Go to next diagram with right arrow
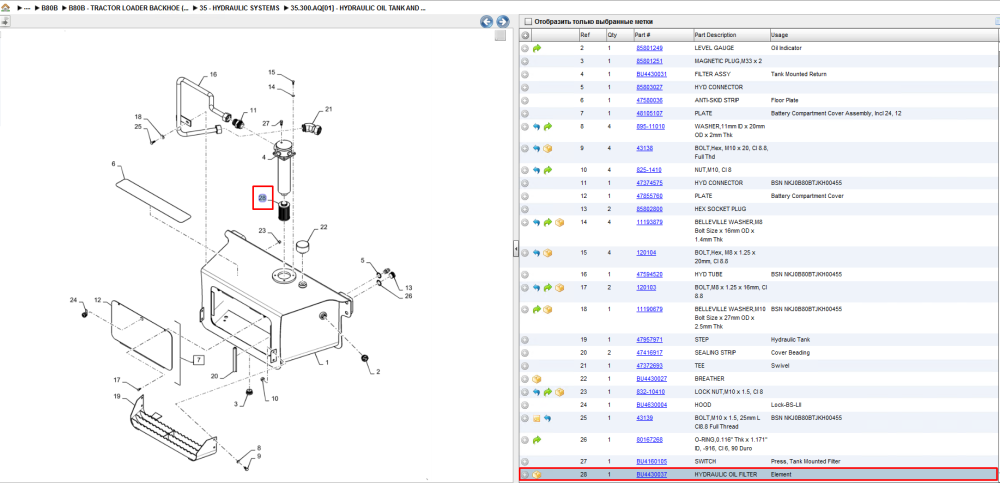Image resolution: width=1000 pixels, height=483 pixels. click(x=503, y=22)
